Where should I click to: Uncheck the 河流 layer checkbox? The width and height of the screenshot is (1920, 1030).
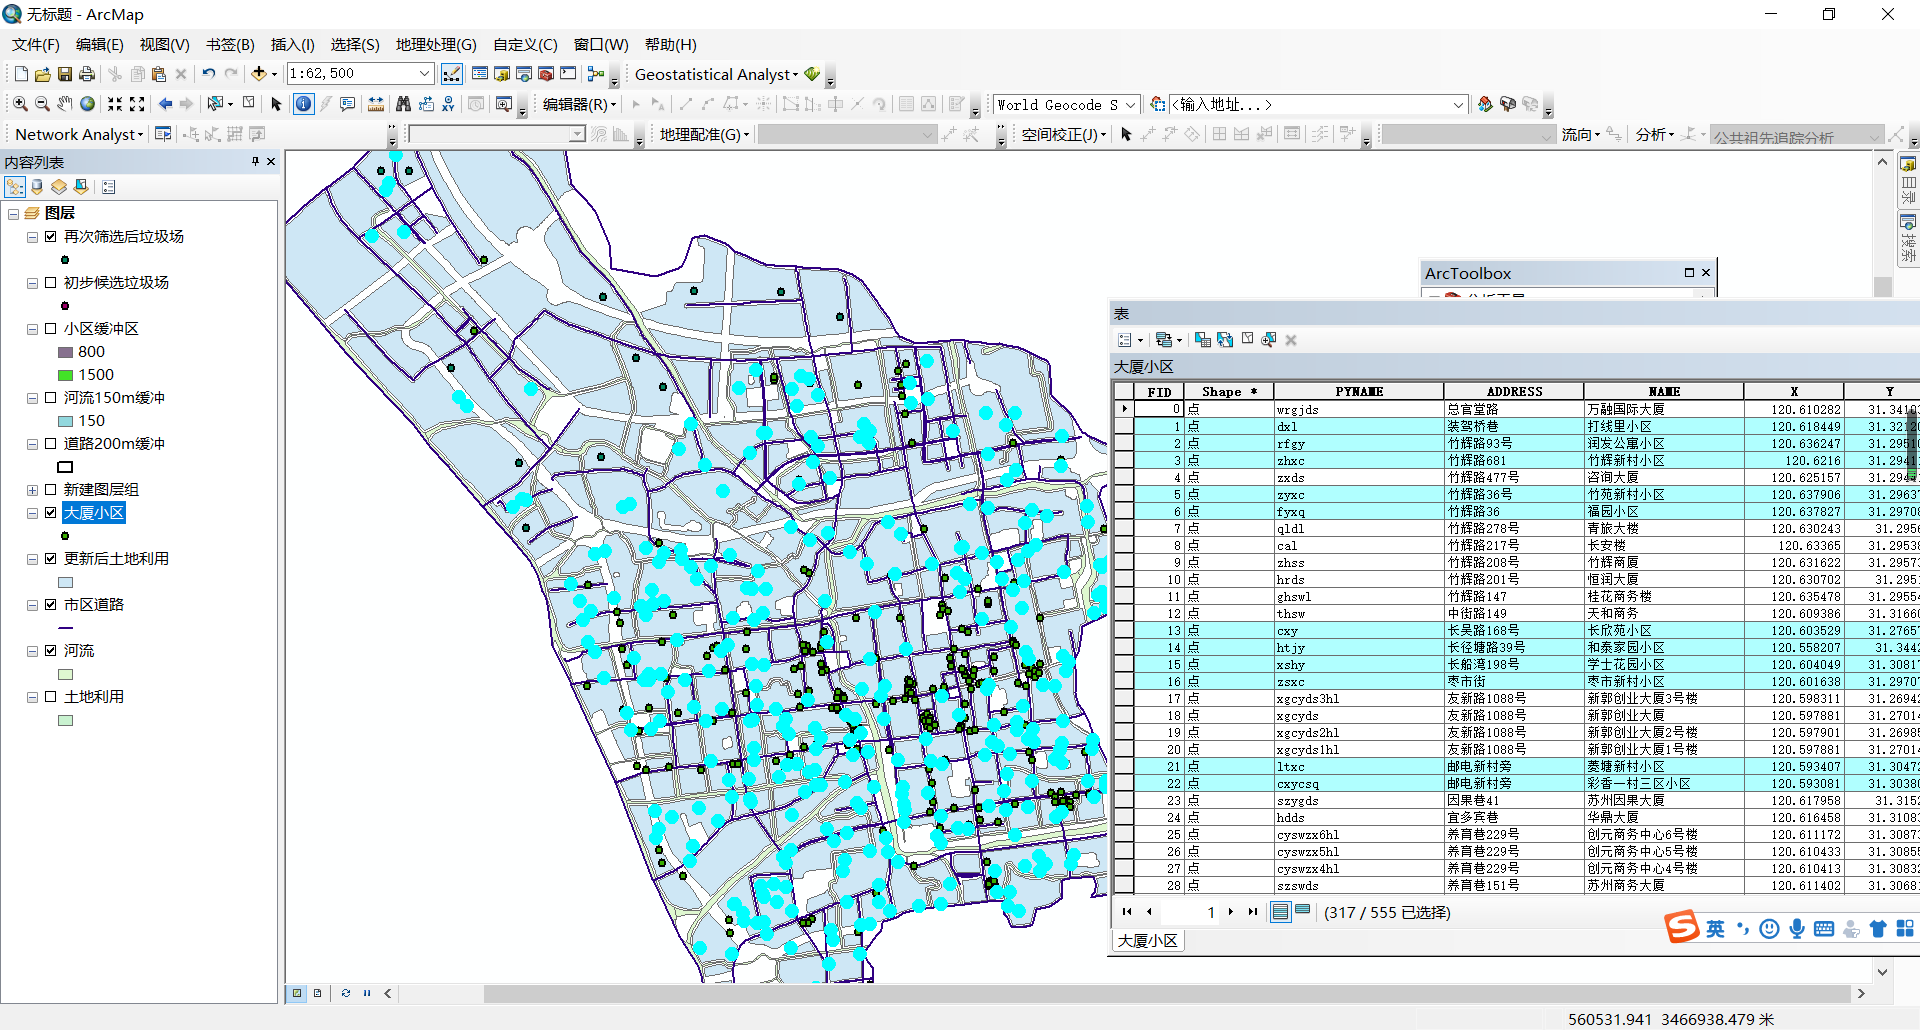(x=50, y=651)
